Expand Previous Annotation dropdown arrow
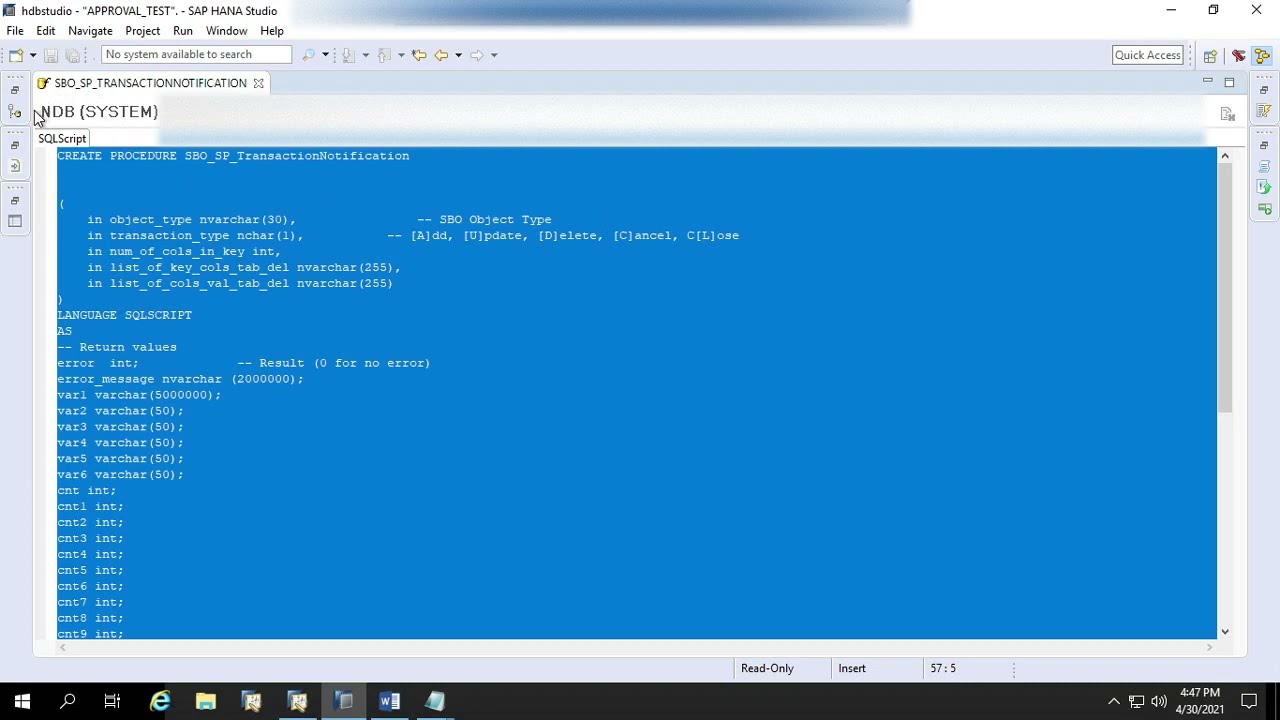Screen dimensions: 1280x720 pyautogui.click(x=401, y=55)
